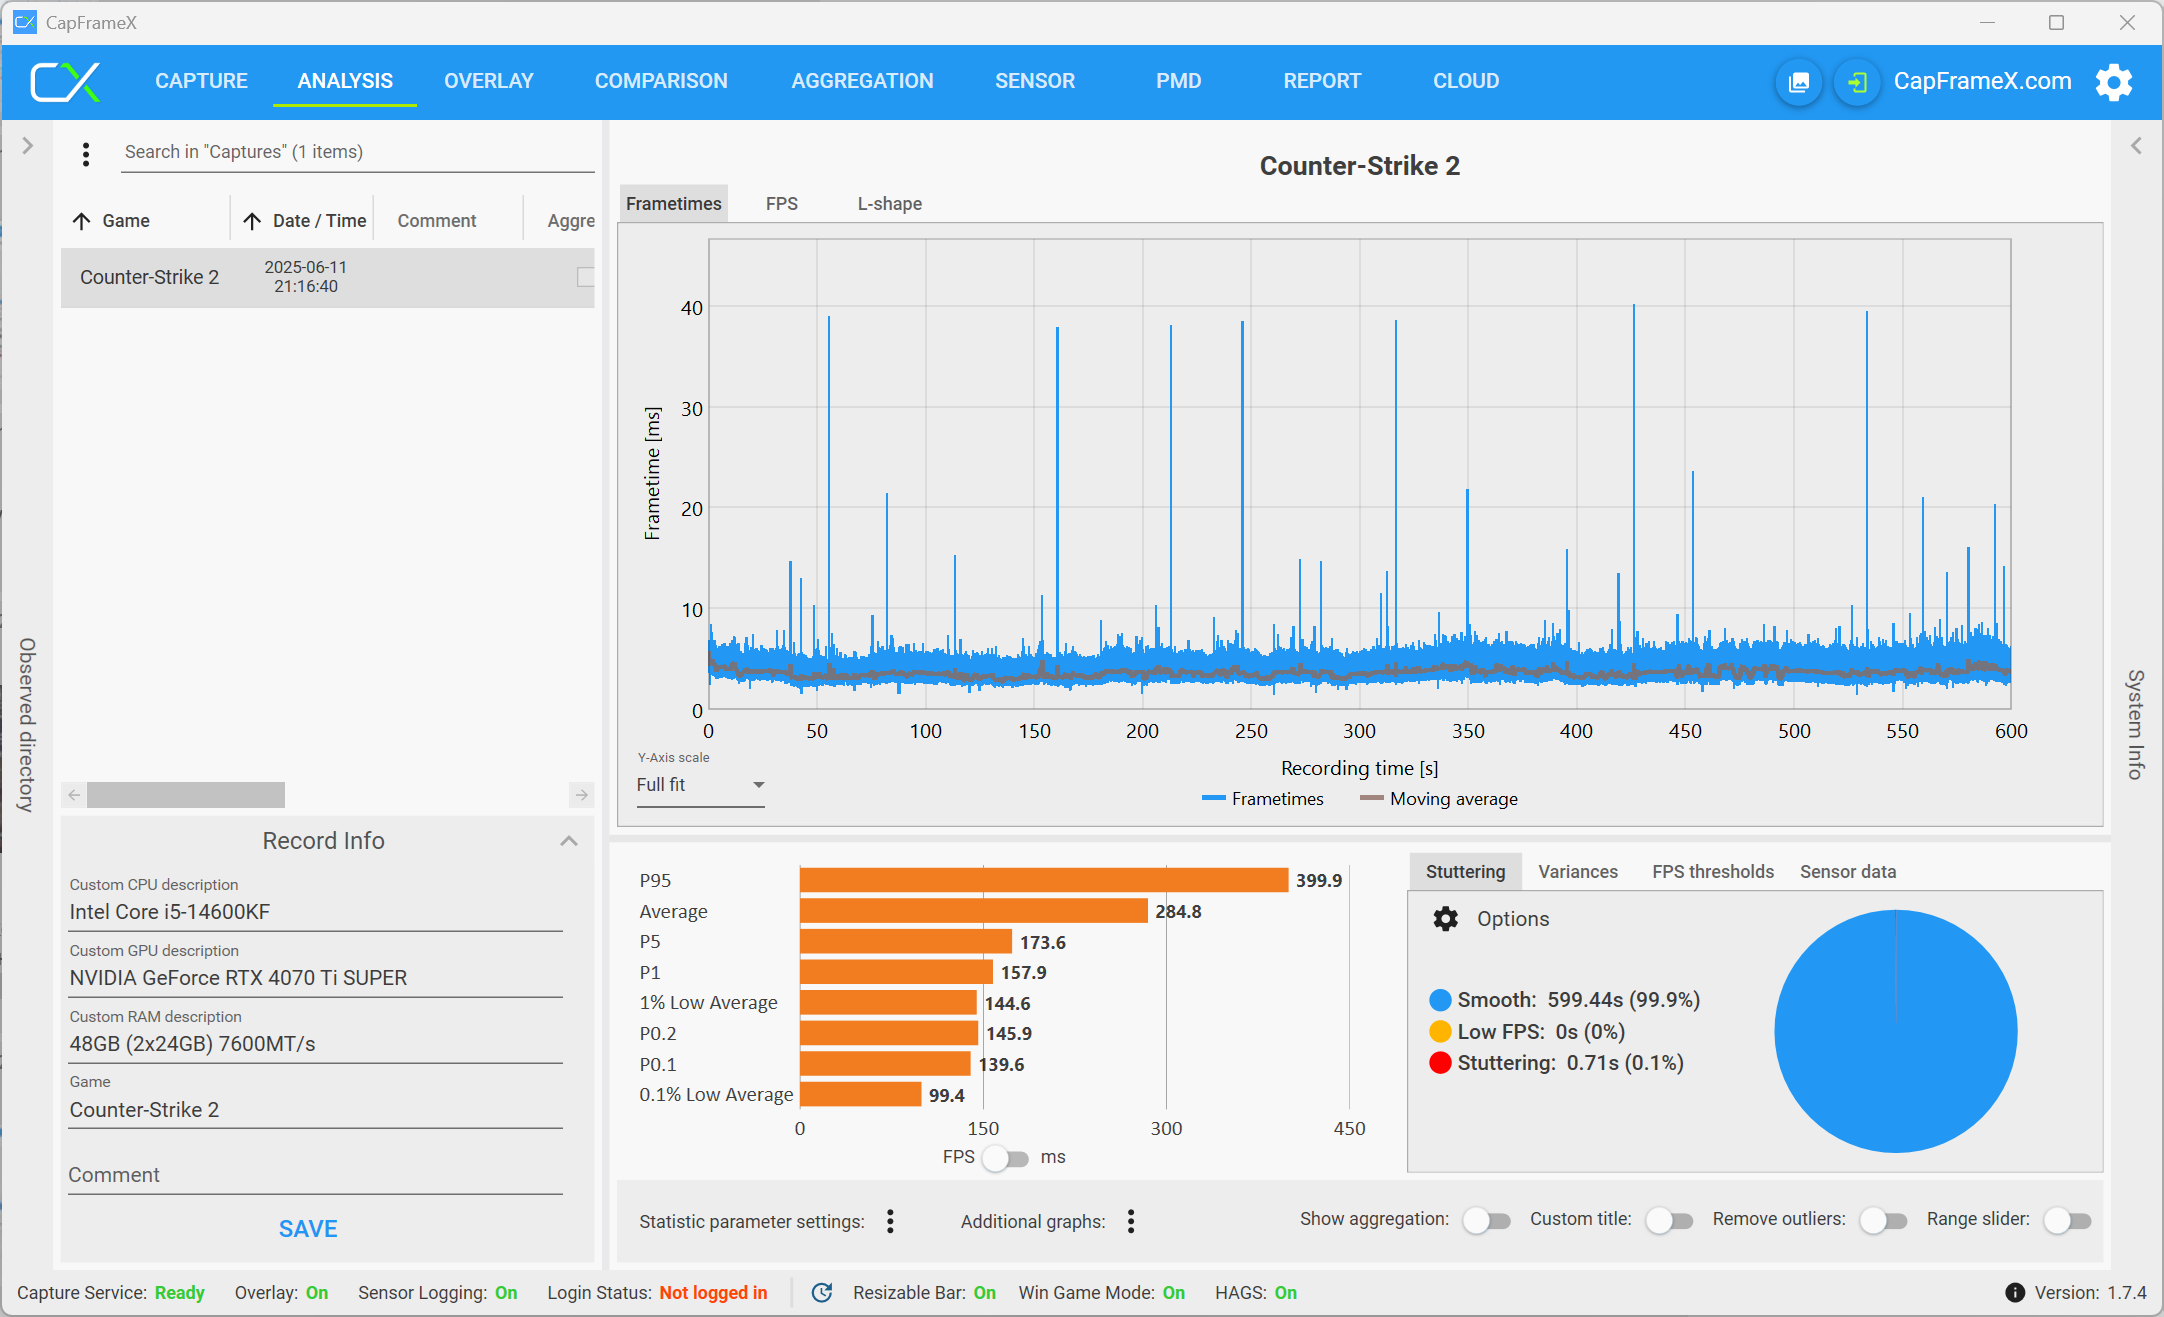Click the right scroll arrow of captures list
This screenshot has width=2164, height=1317.
point(582,795)
